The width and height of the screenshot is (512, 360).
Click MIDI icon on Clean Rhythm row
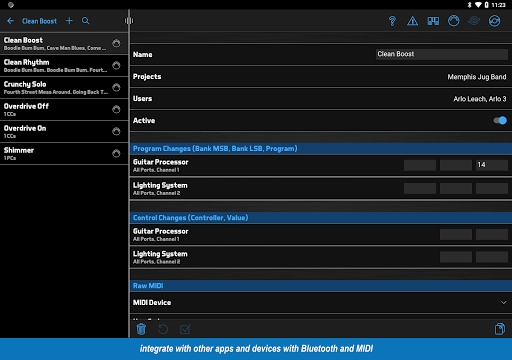(116, 65)
